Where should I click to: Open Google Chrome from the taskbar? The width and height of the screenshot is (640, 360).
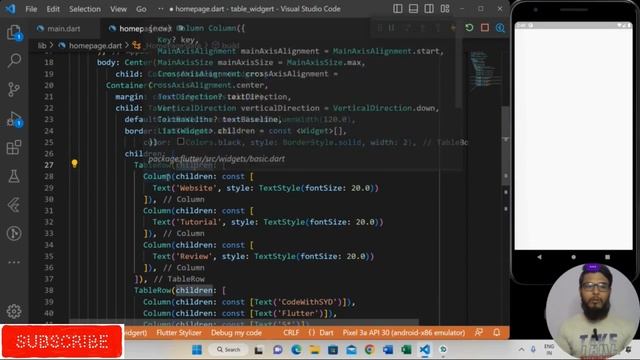point(369,350)
